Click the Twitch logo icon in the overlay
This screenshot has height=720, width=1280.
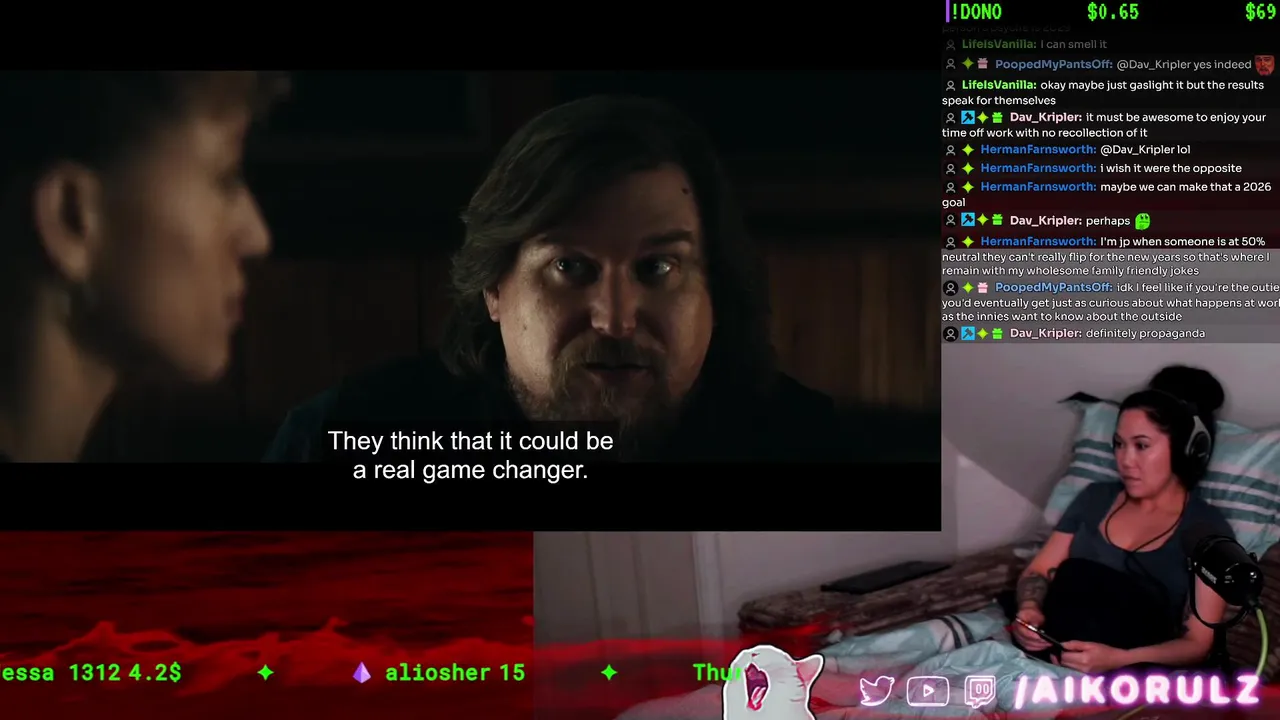(x=980, y=691)
